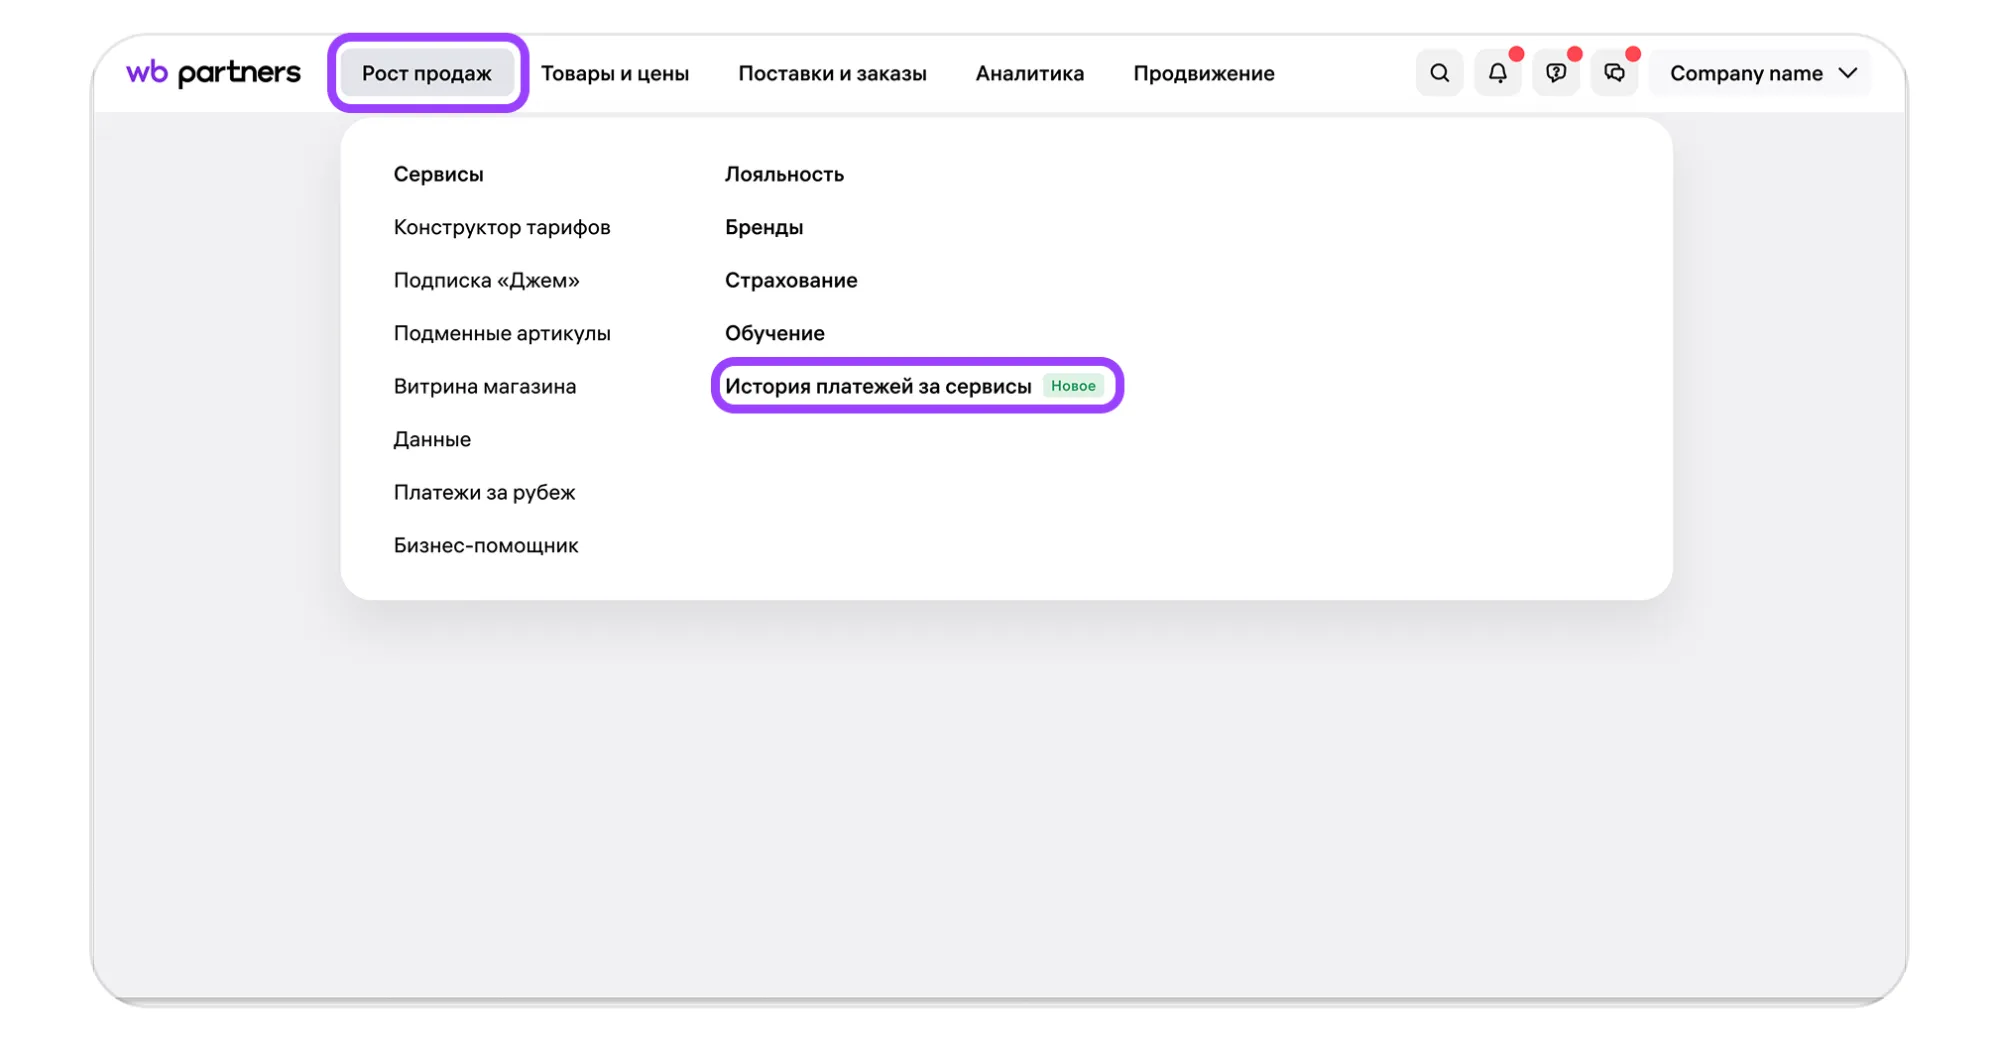Select Подменные артикулы
The width and height of the screenshot is (1999, 1042).
501,333
